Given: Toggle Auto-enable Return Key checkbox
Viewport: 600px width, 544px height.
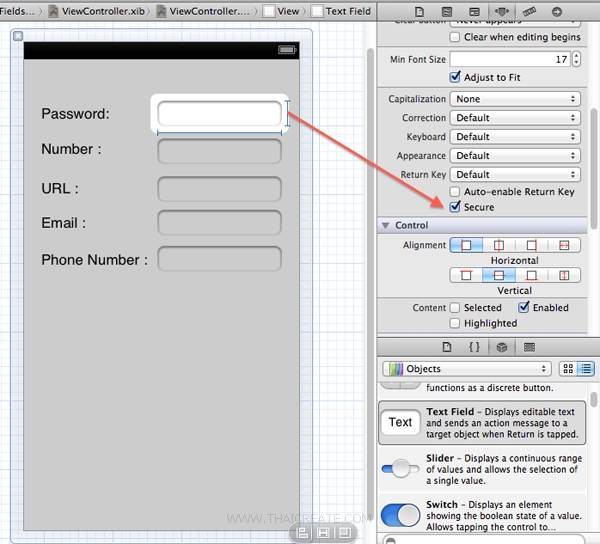Looking at the screenshot, I should 455,191.
